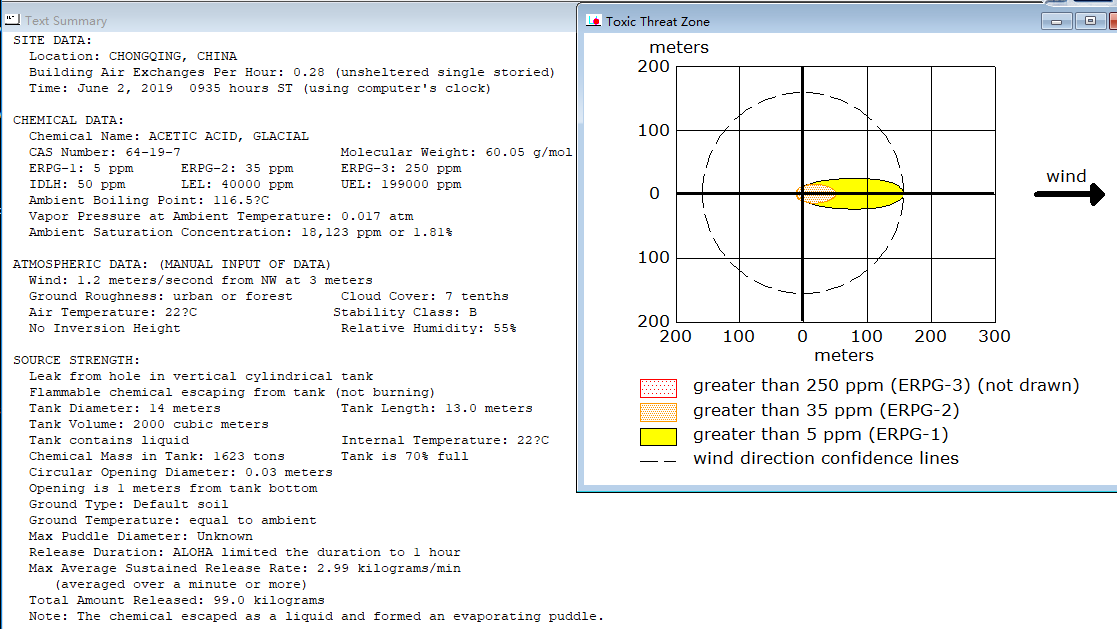1117x629 pixels.
Task: Click 'Molecular Weight: 60.05 g/mol' text
Action: click(x=456, y=152)
